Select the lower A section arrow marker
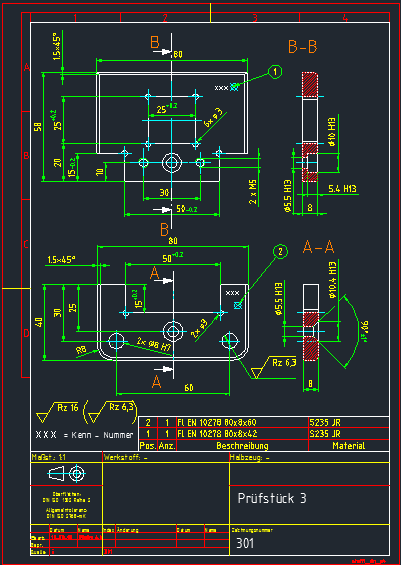Screen dimensions: 401x565 click(161, 377)
